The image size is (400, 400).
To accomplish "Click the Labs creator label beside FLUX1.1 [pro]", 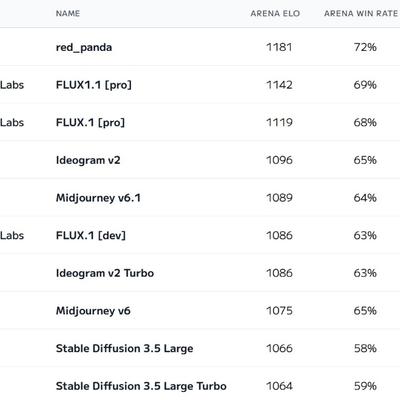I will pyautogui.click(x=12, y=85).
